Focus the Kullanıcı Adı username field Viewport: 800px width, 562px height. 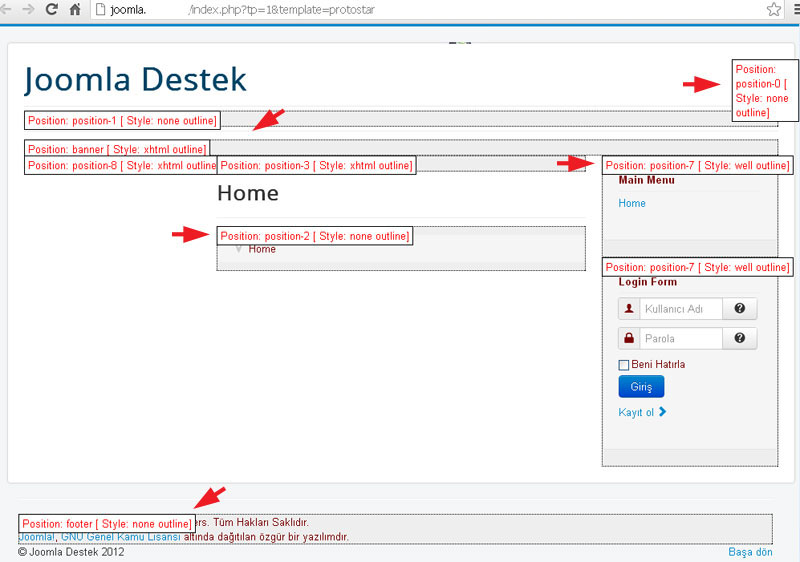coord(681,309)
